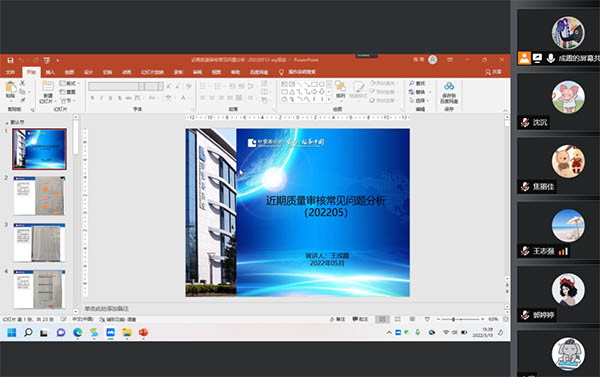Collapse the ribbon with the chevron arrow

click(x=505, y=110)
